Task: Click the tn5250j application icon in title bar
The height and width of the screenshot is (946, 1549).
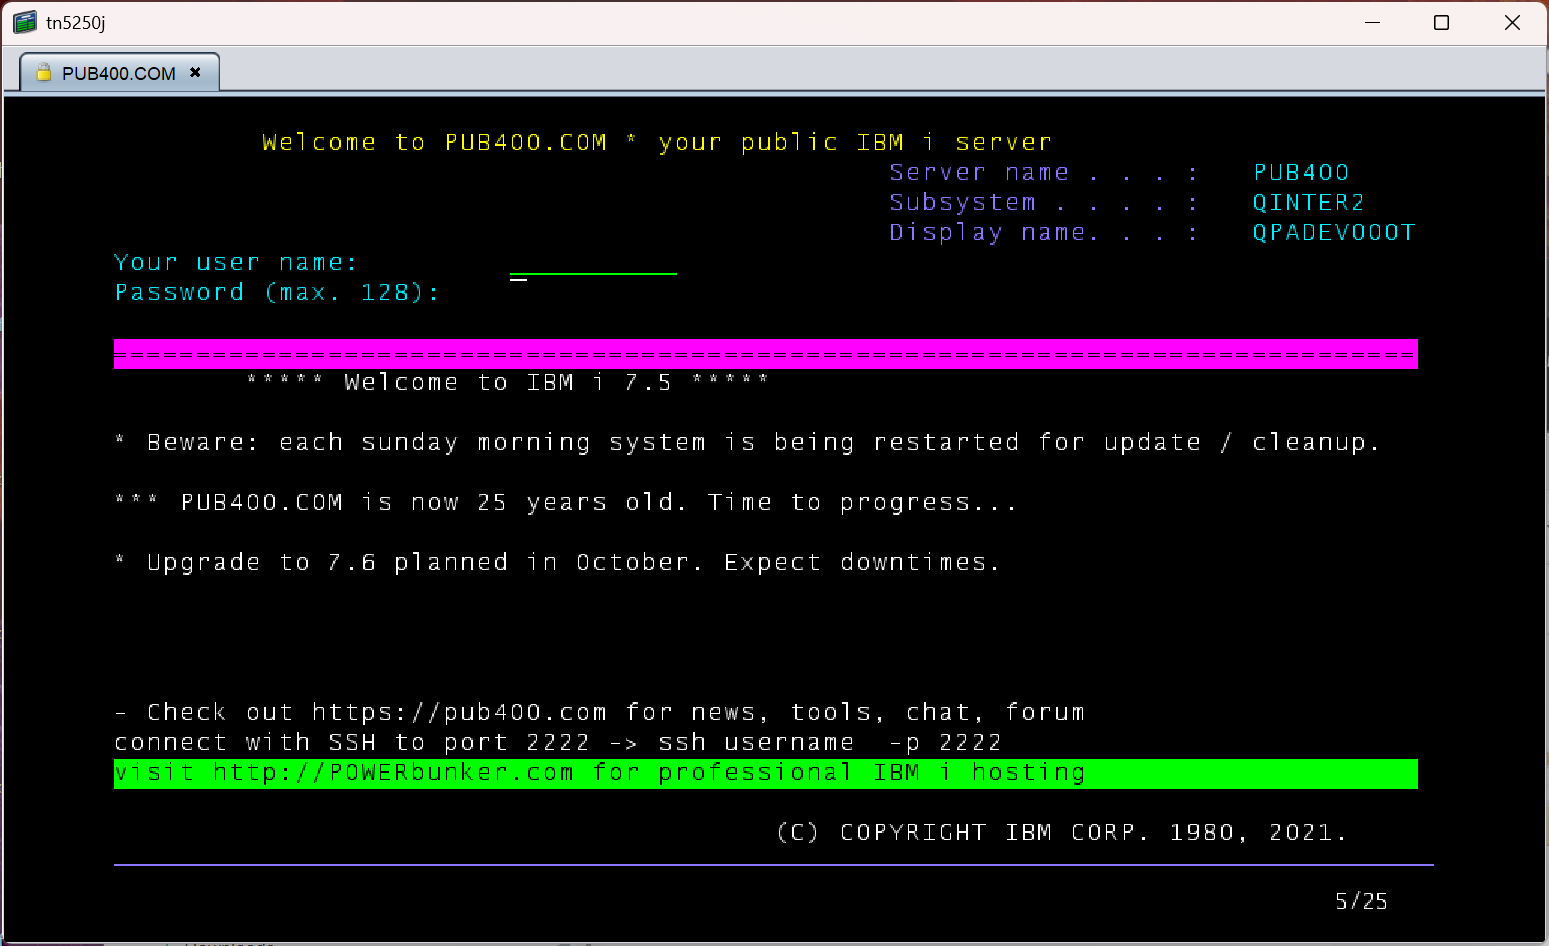Action: pyautogui.click(x=25, y=22)
